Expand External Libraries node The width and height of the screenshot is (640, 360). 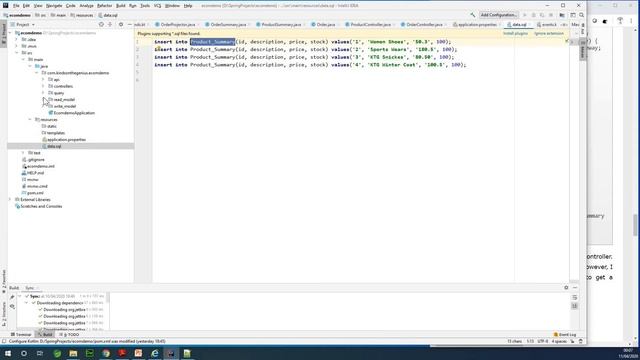pos(11,200)
